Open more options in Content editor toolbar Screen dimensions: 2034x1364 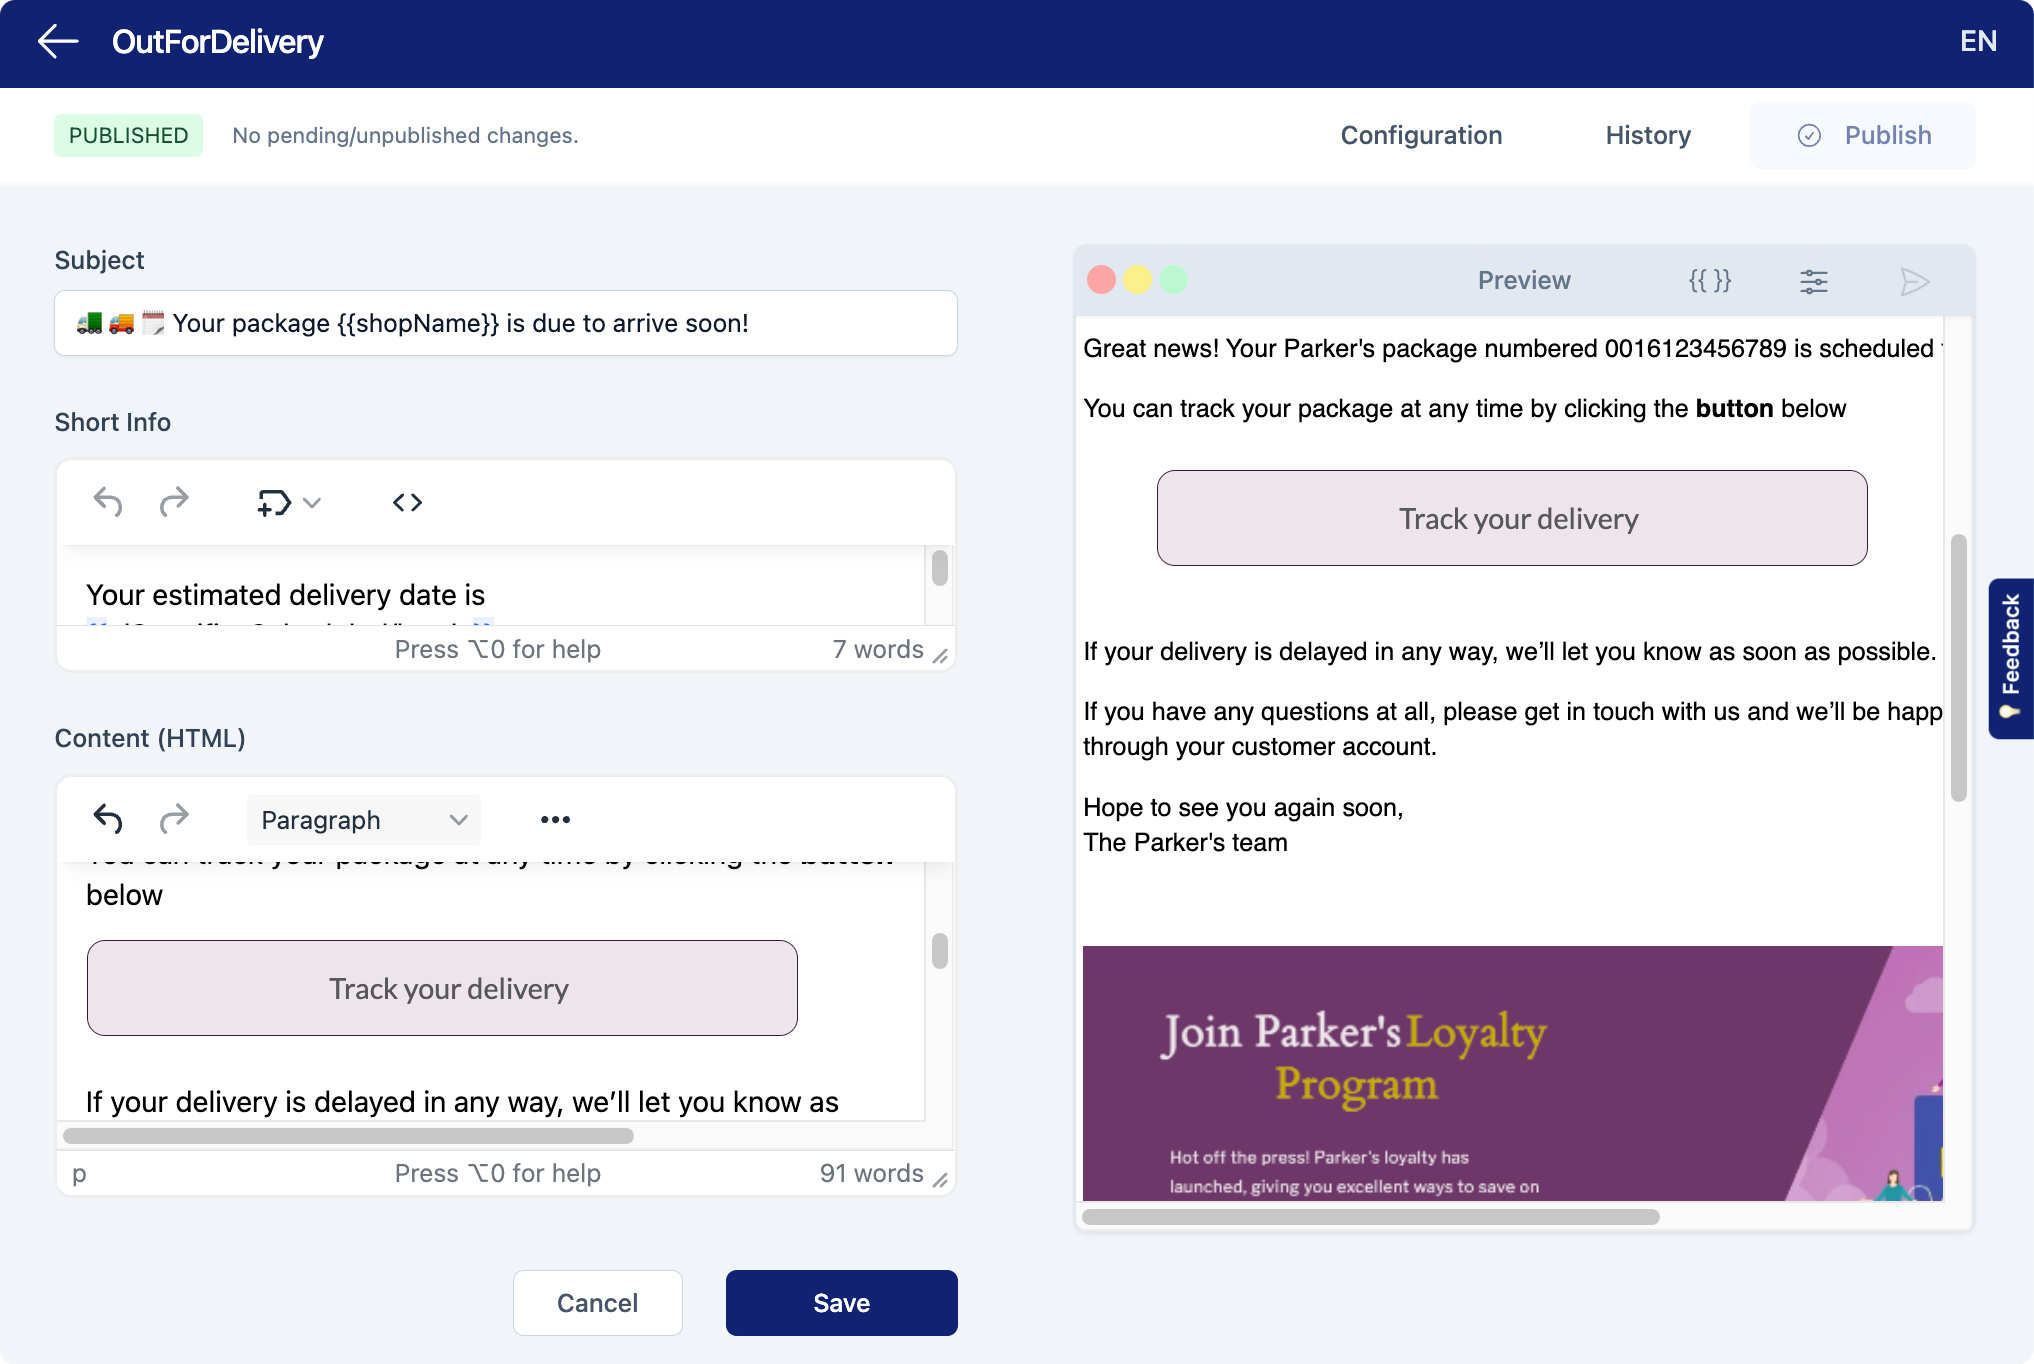tap(555, 818)
